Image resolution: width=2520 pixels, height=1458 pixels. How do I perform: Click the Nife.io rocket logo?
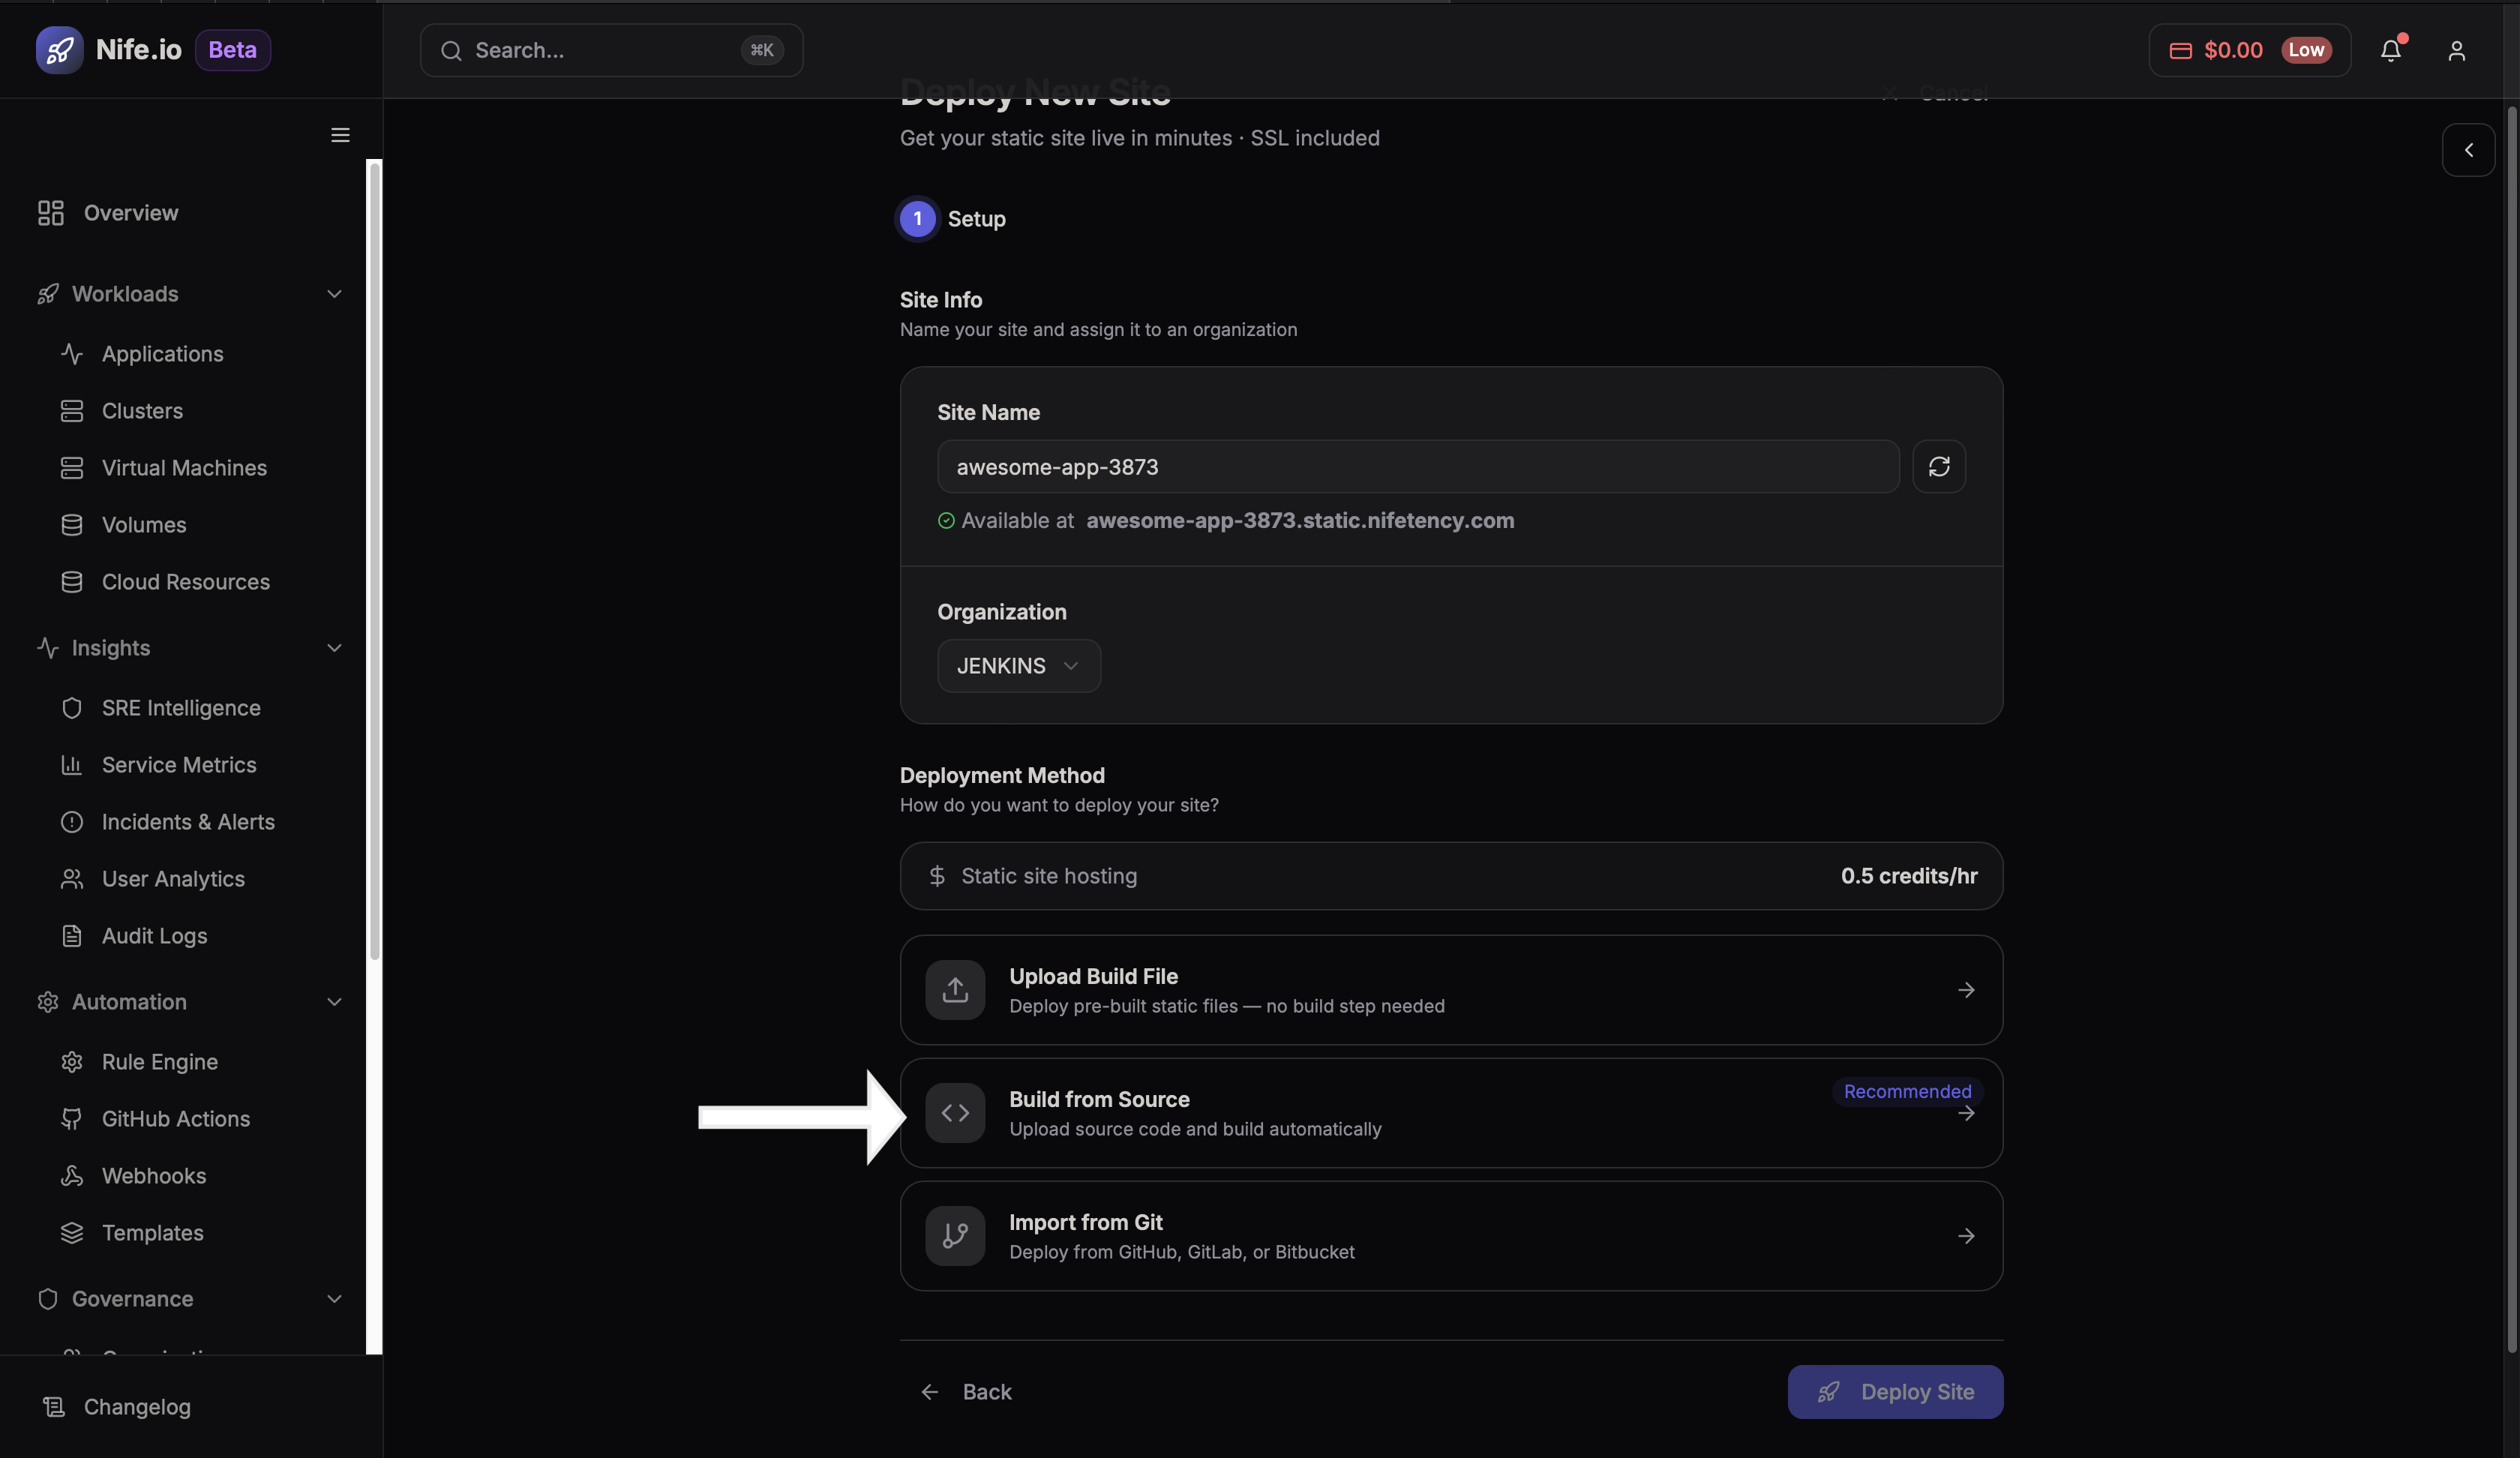coord(60,50)
